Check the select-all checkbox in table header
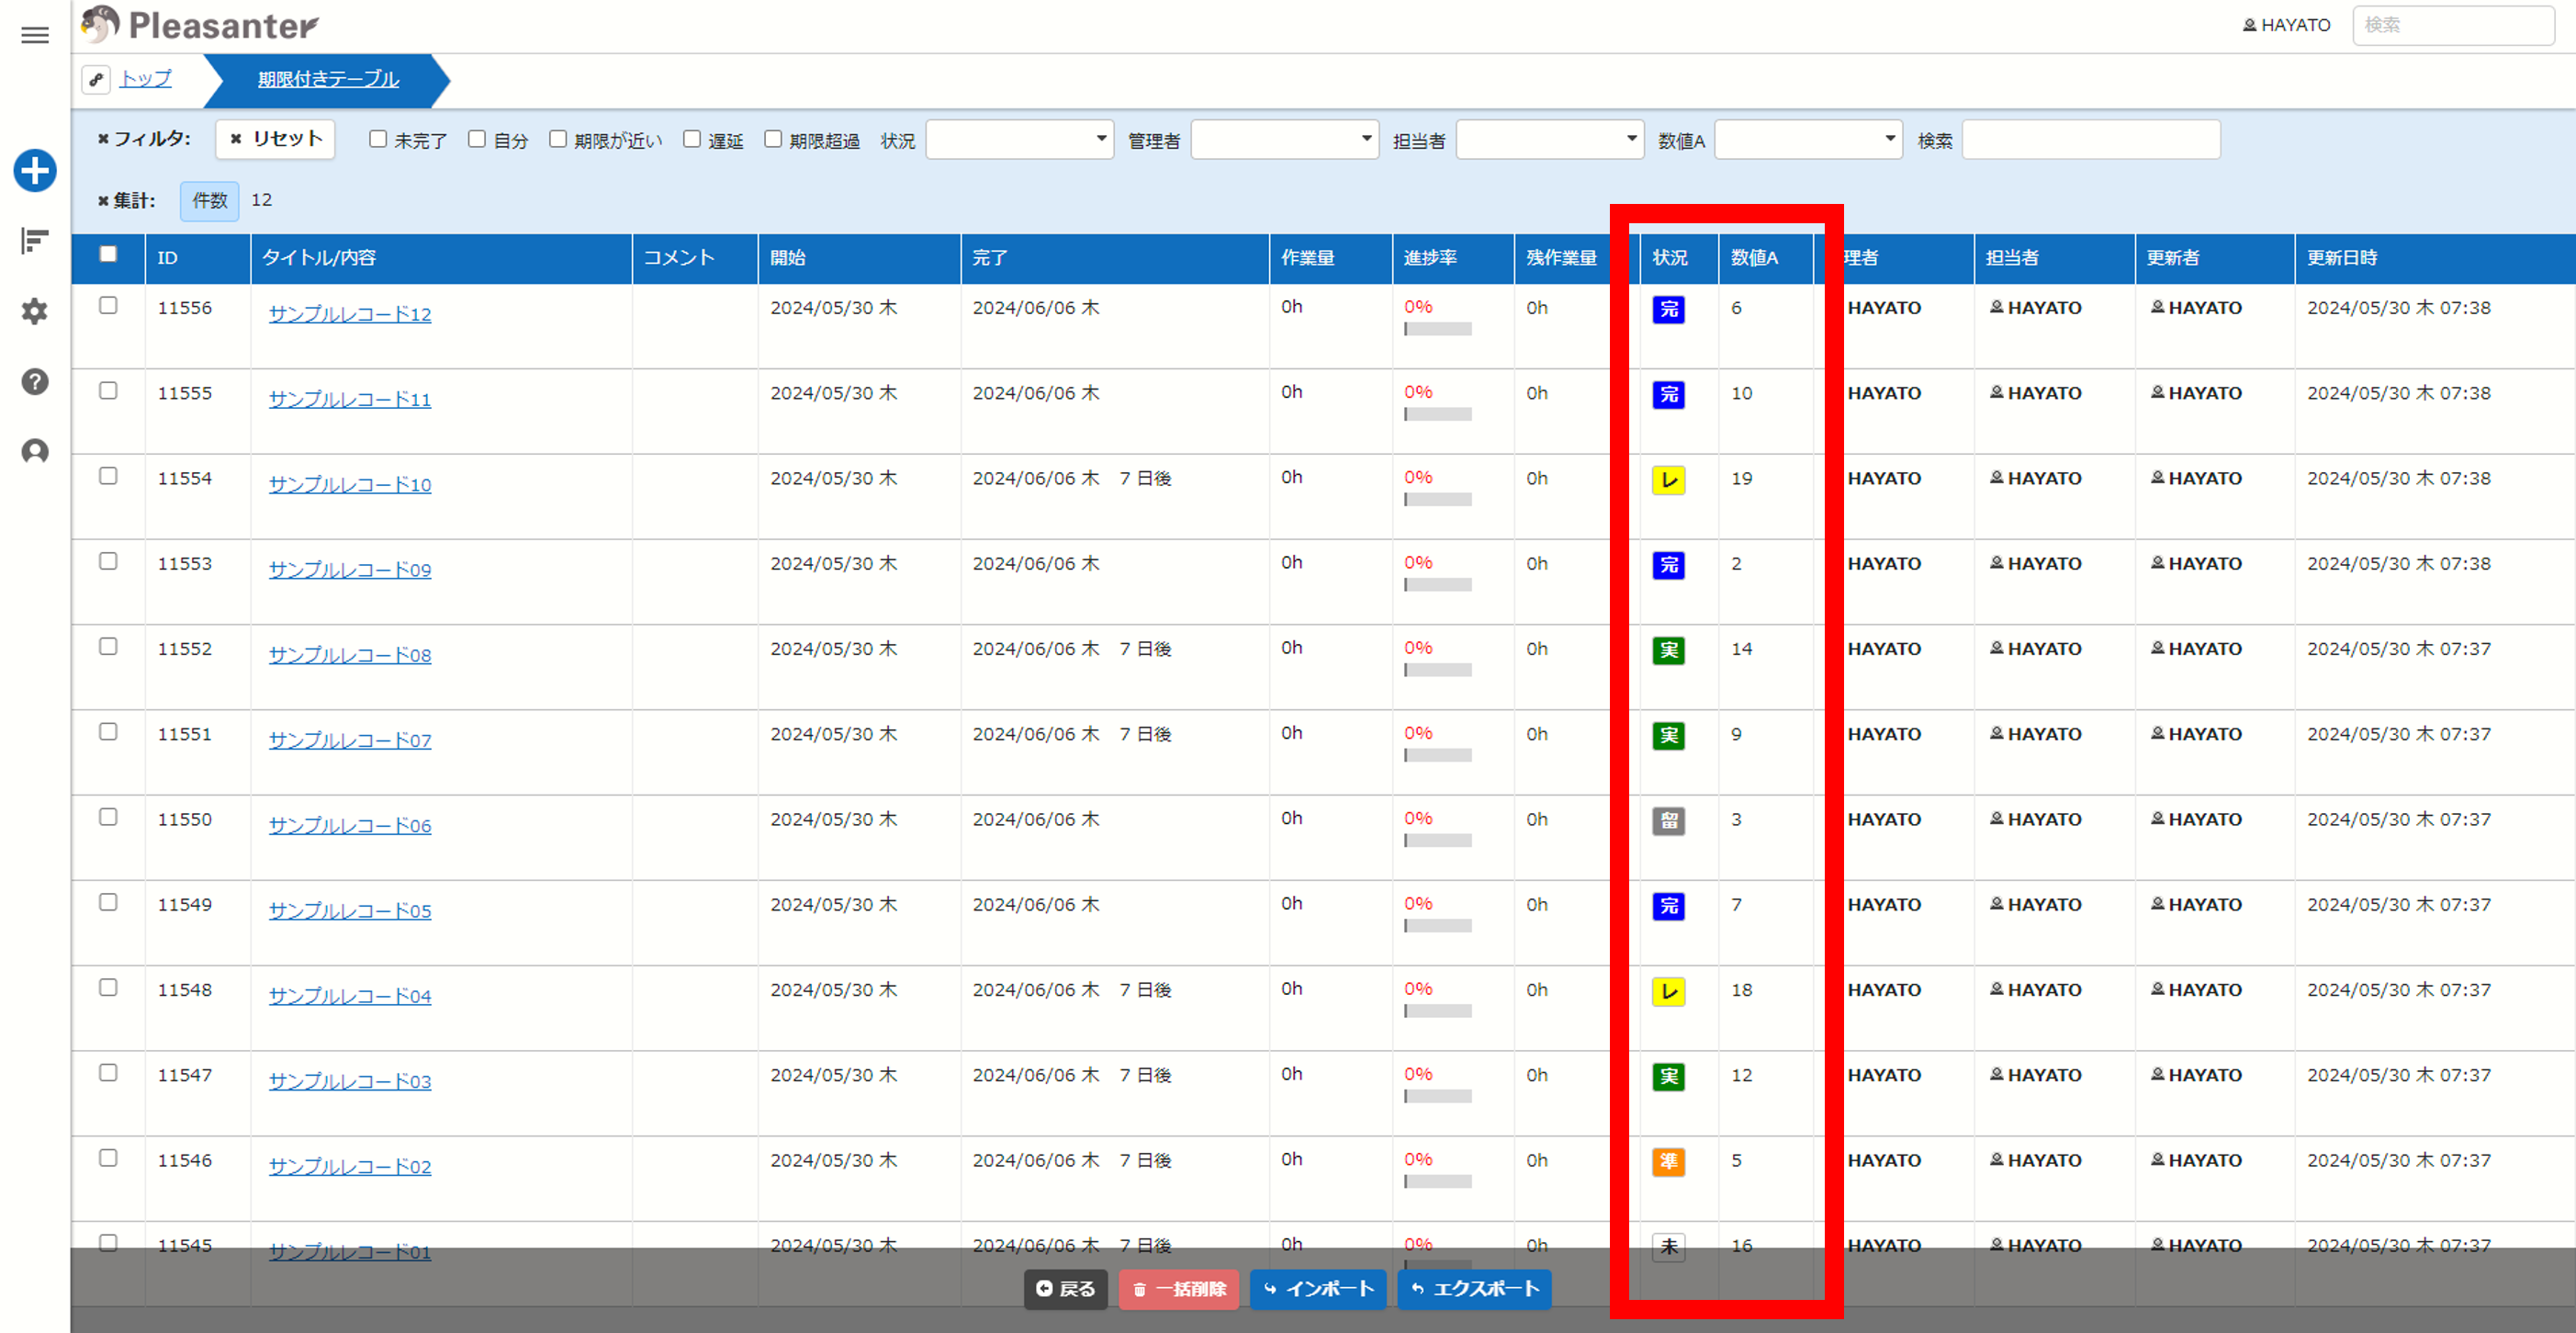Viewport: 2576px width, 1333px height. [108, 254]
